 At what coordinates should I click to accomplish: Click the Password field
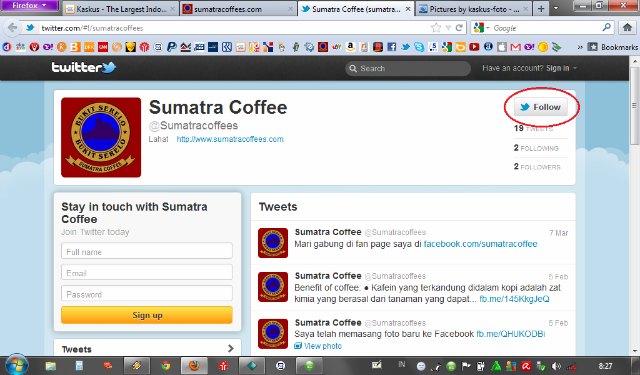147,293
